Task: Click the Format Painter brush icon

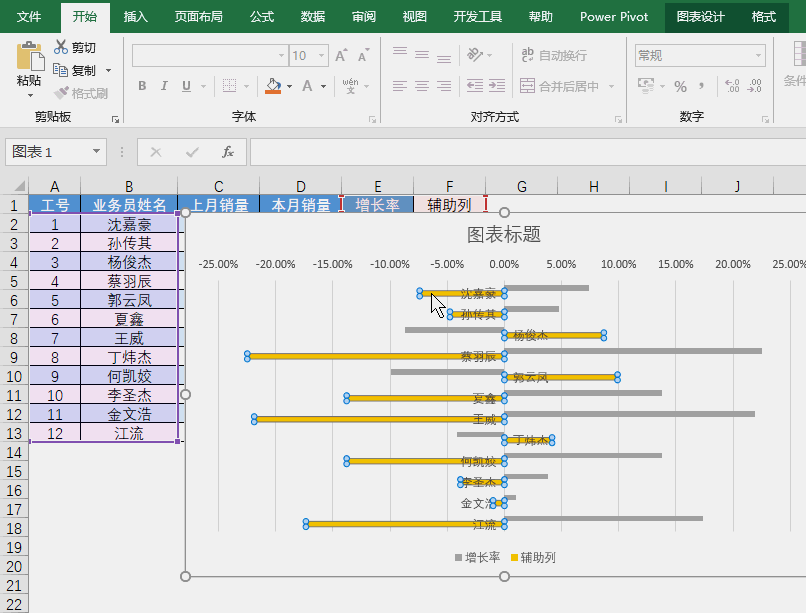Action: tap(61, 93)
